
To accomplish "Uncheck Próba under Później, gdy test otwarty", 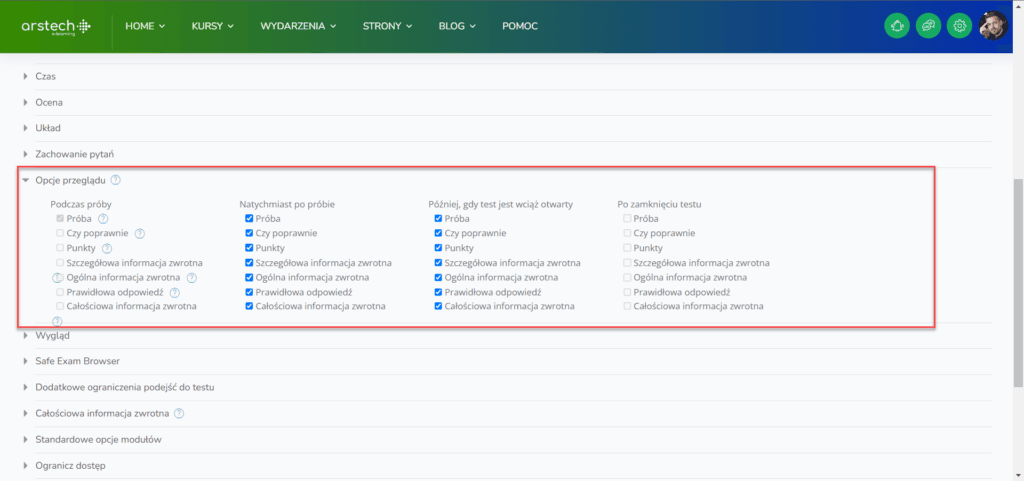I will 438,219.
